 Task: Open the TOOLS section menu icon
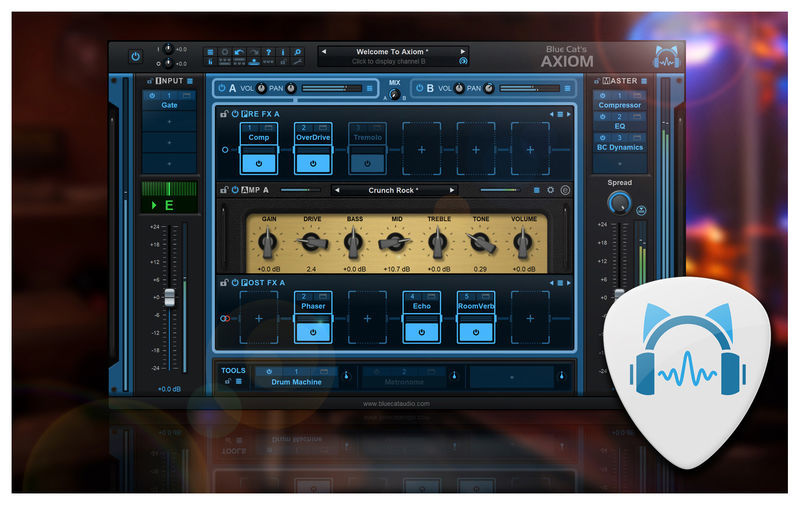239,381
